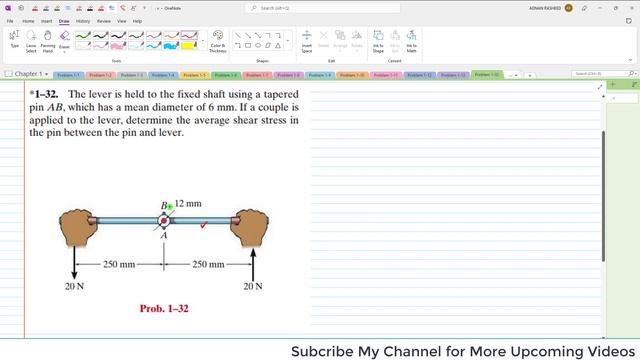Screen dimensions: 640x360
Task: Switch to the Review tab
Action: click(104, 21)
